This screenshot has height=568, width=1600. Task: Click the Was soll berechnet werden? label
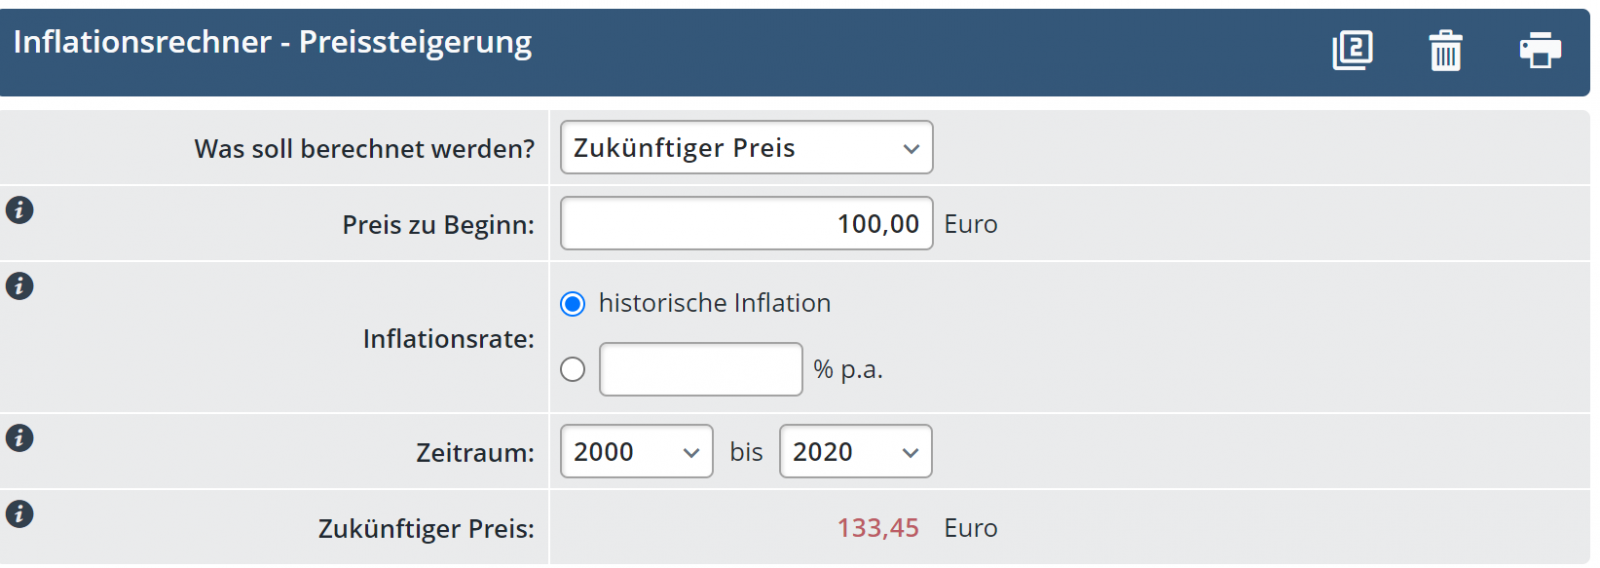(364, 149)
